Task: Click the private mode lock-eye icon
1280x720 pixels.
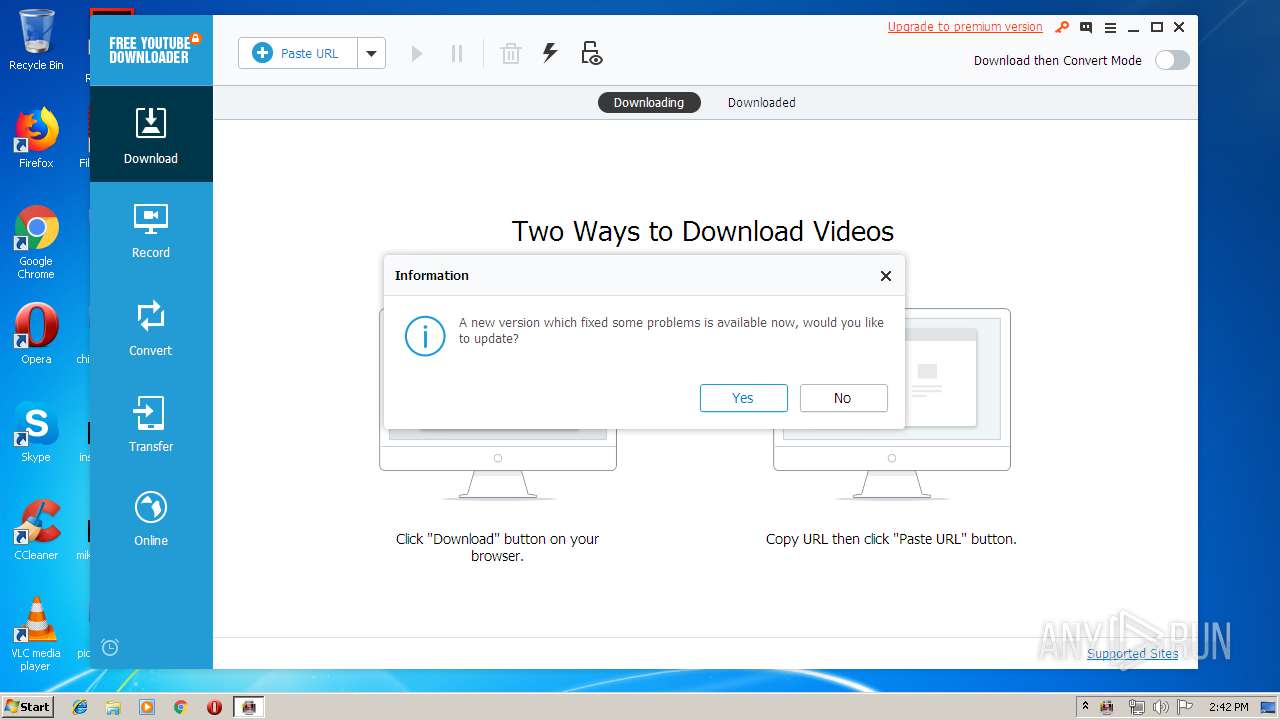Action: (x=591, y=53)
